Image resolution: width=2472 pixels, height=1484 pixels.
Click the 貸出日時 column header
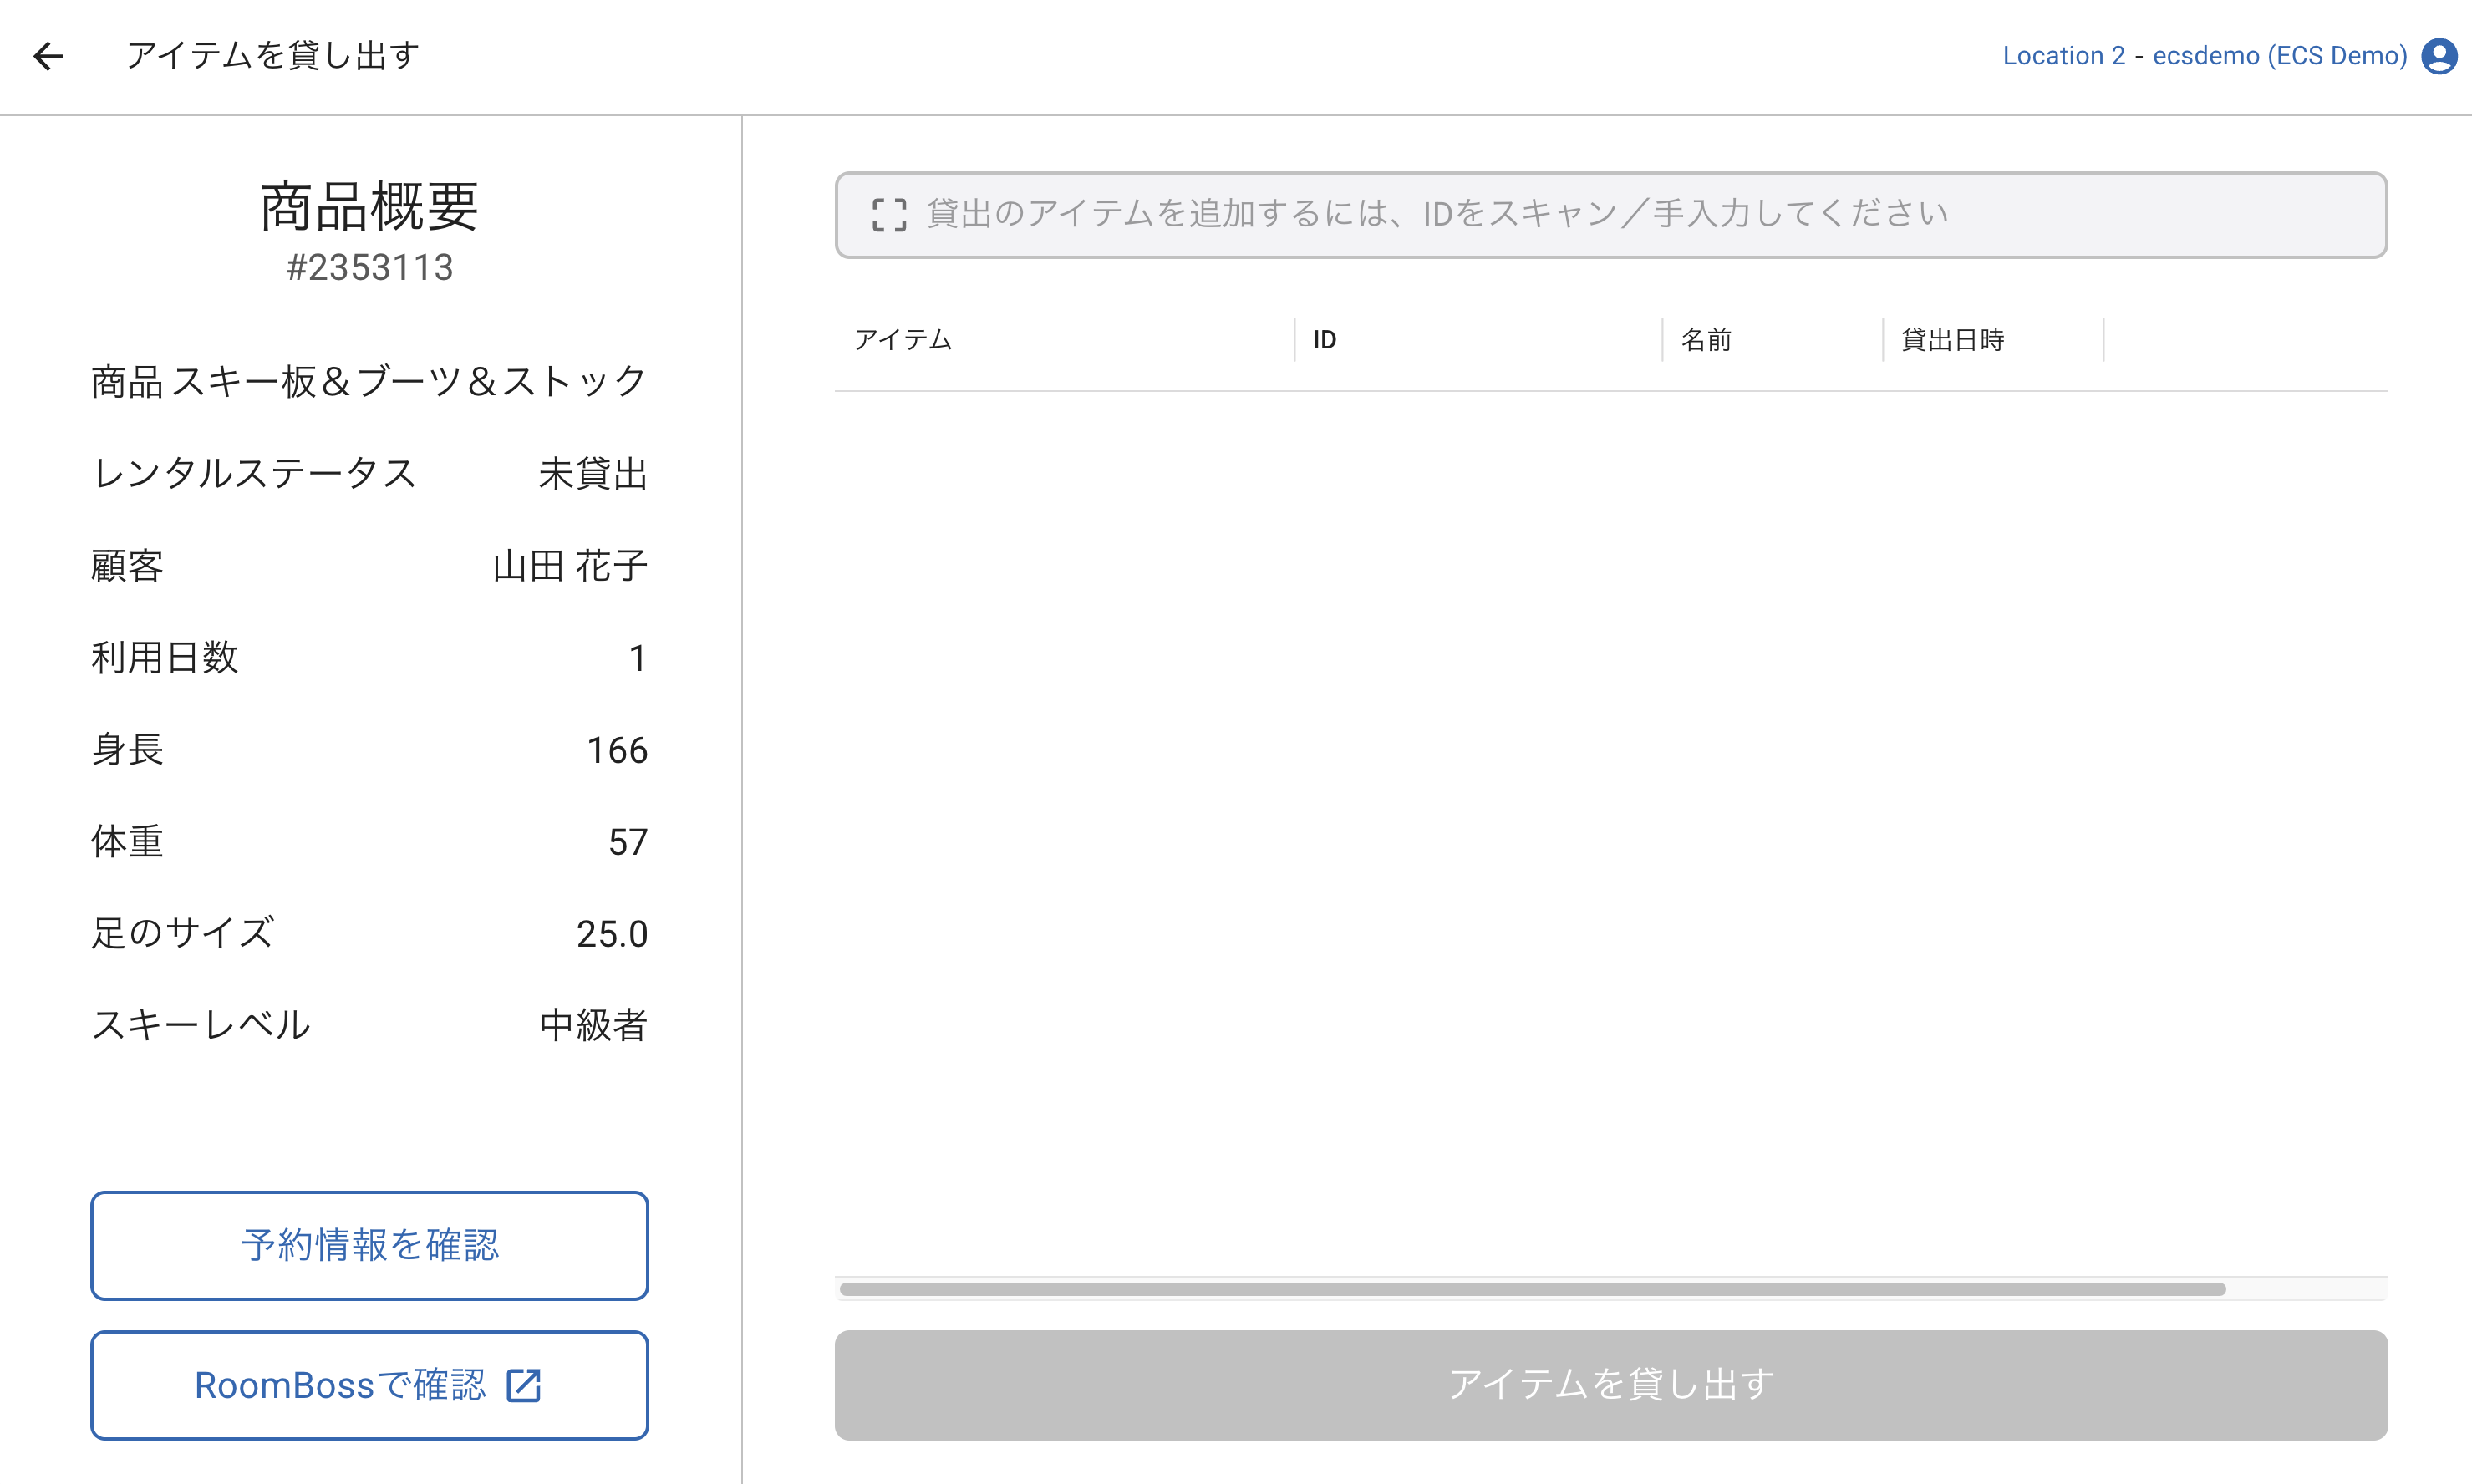(1952, 340)
